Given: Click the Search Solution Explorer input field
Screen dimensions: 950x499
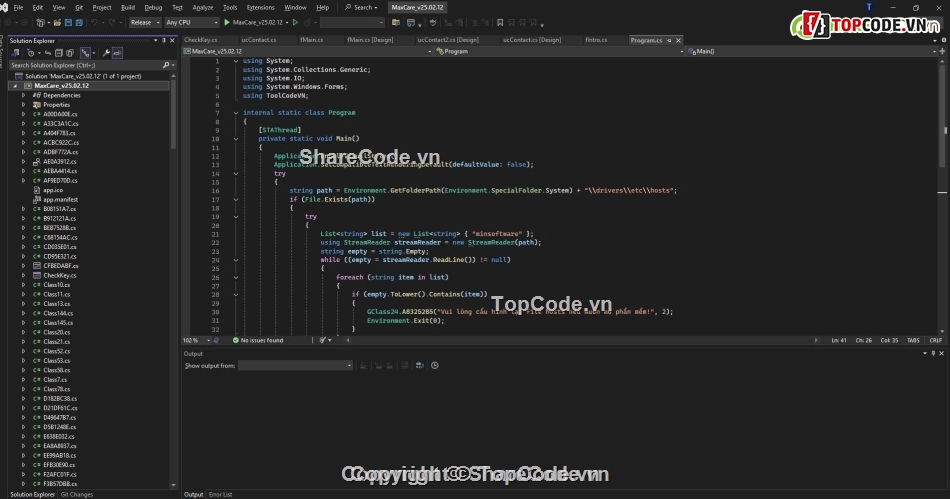Looking at the screenshot, I should tap(85, 65).
